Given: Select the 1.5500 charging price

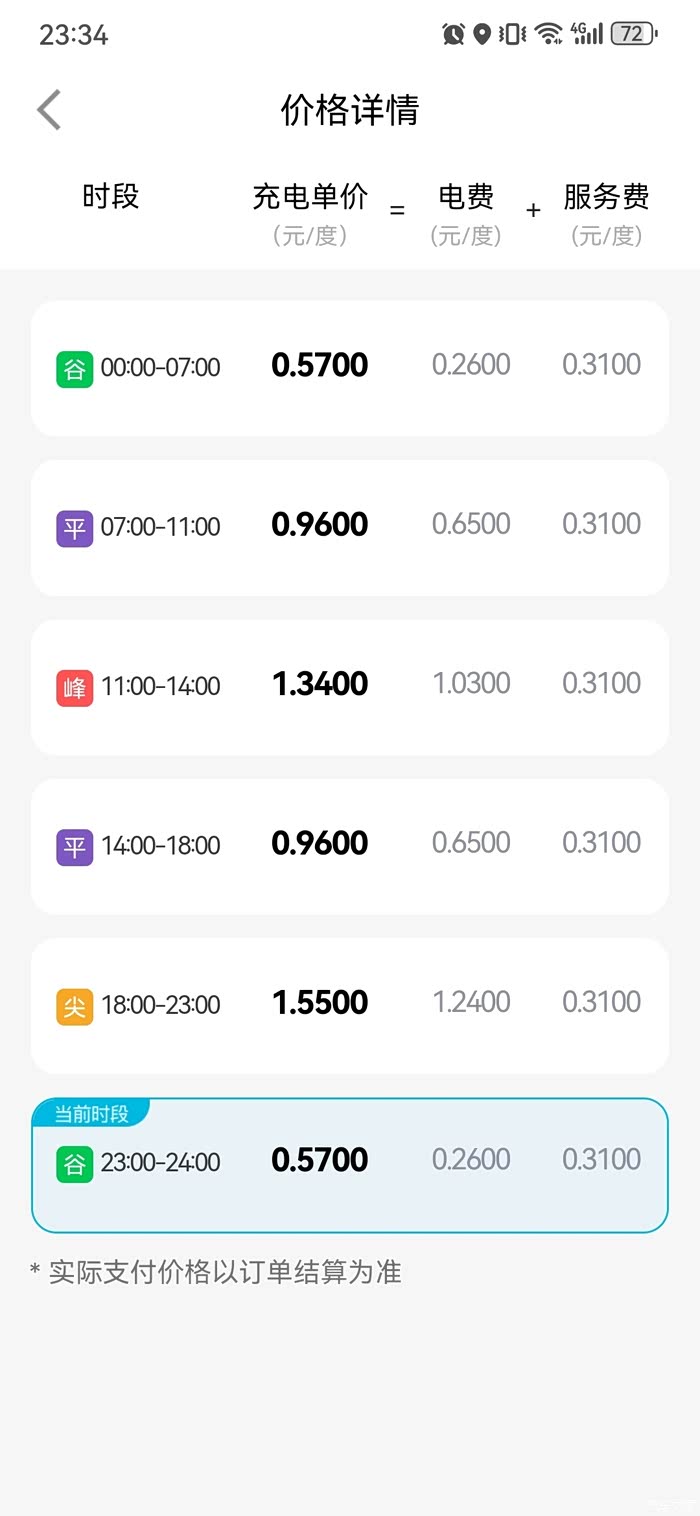Looking at the screenshot, I should [320, 1003].
